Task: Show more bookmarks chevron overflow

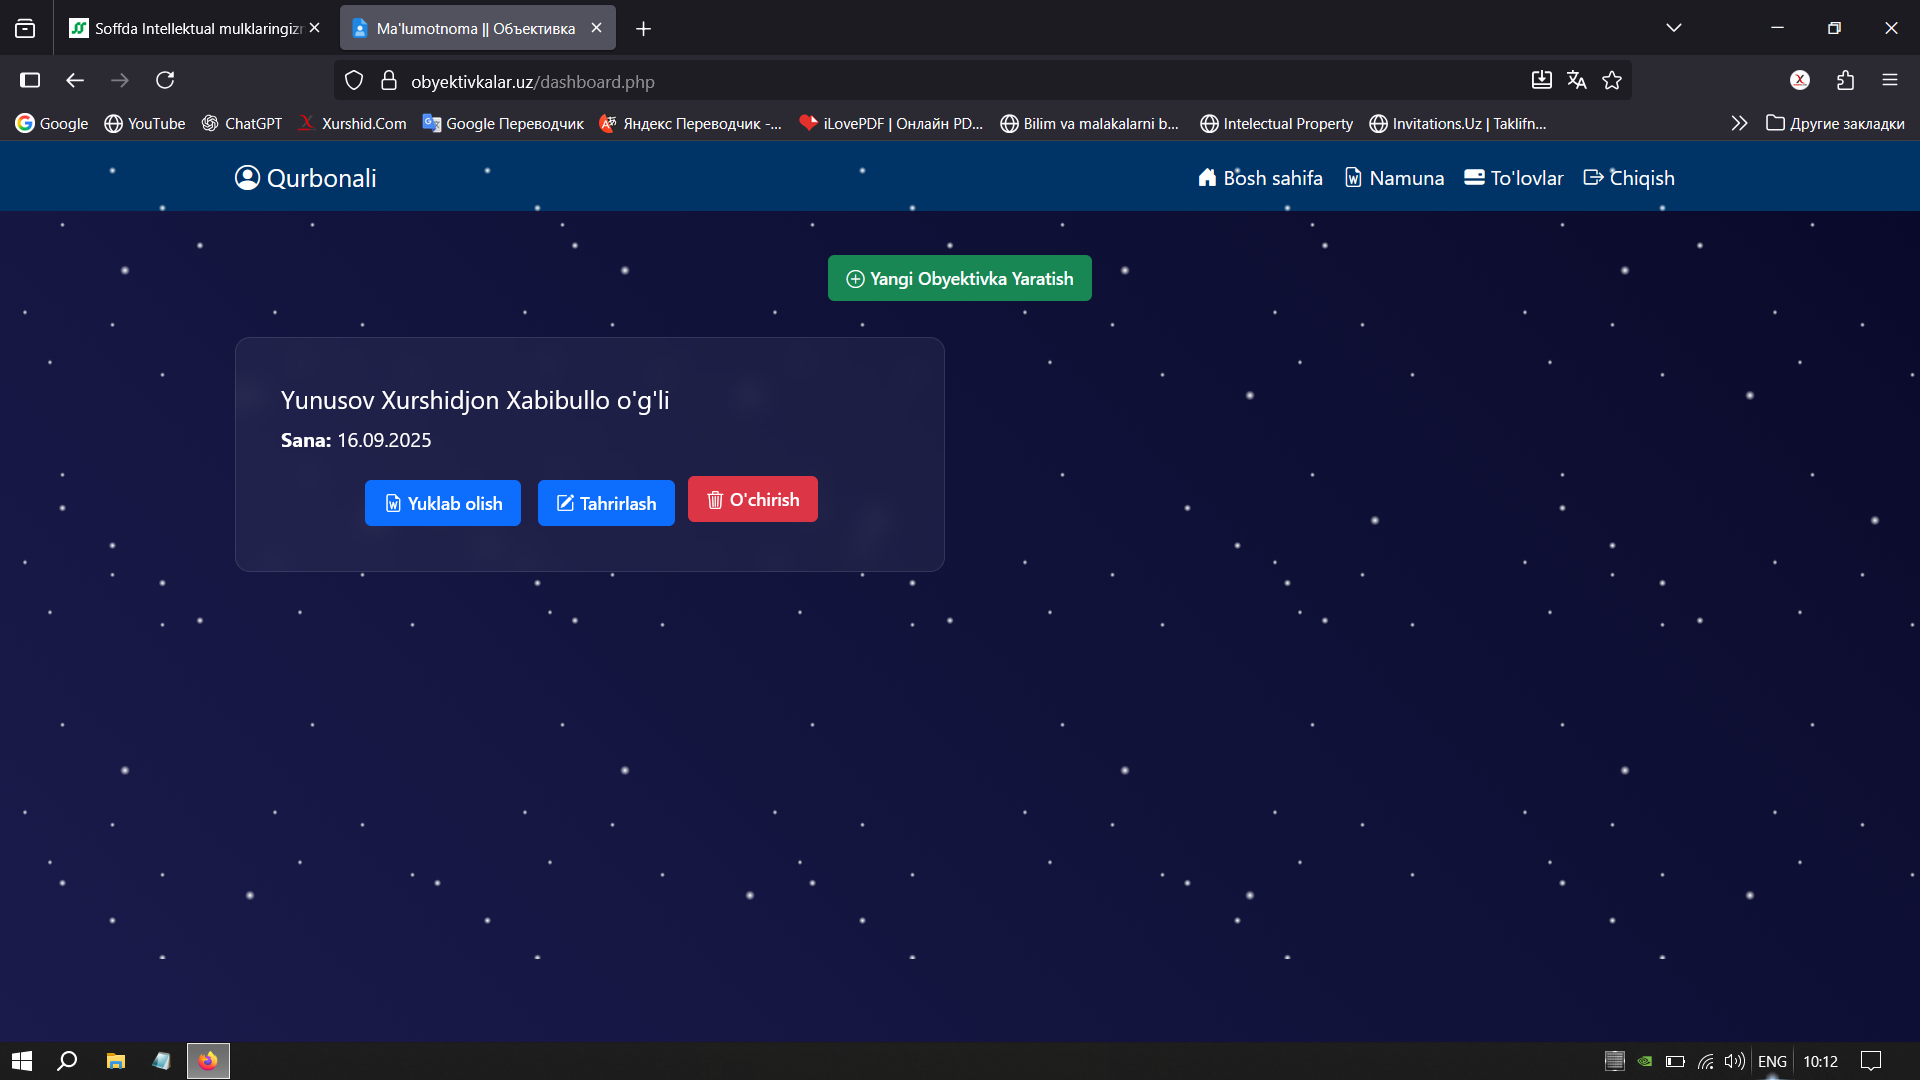Action: tap(1739, 123)
